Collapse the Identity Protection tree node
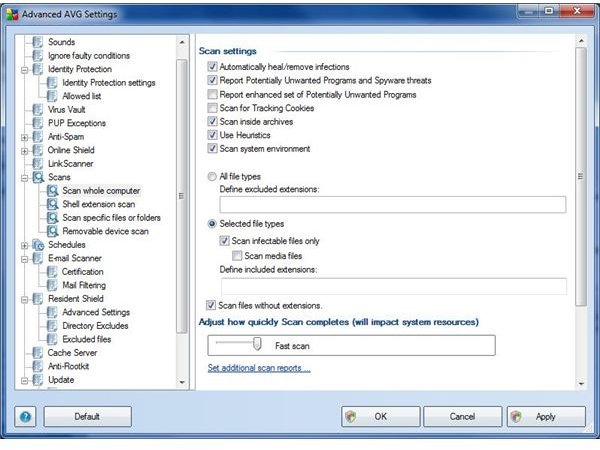This screenshot has width=600, height=450. click(24, 70)
